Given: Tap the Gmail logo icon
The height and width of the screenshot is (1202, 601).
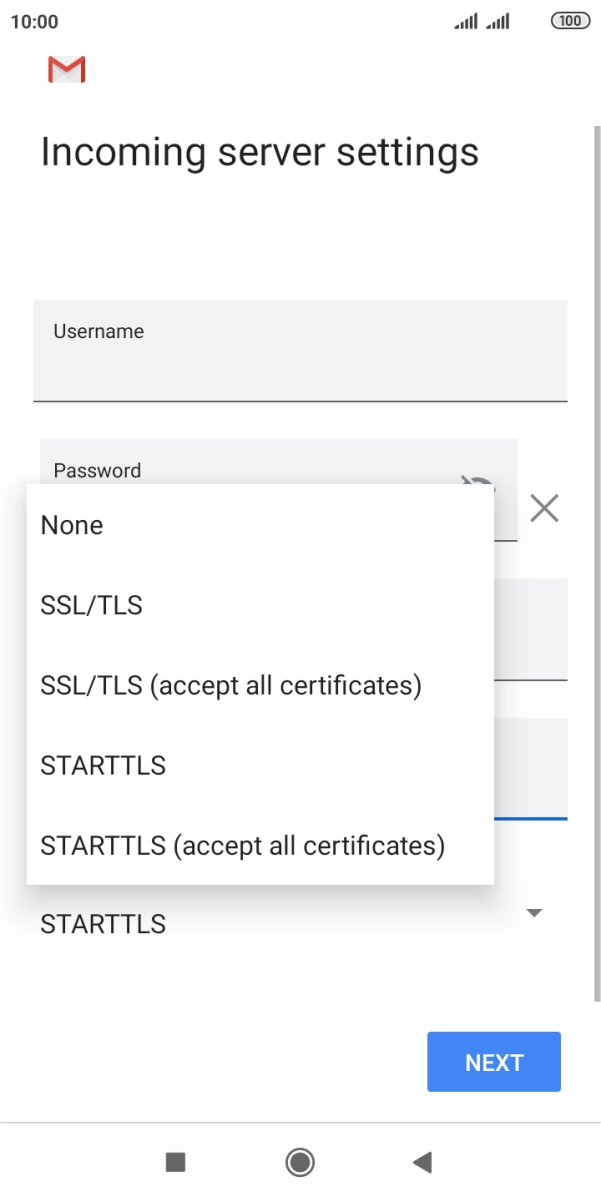Looking at the screenshot, I should click(x=67, y=70).
